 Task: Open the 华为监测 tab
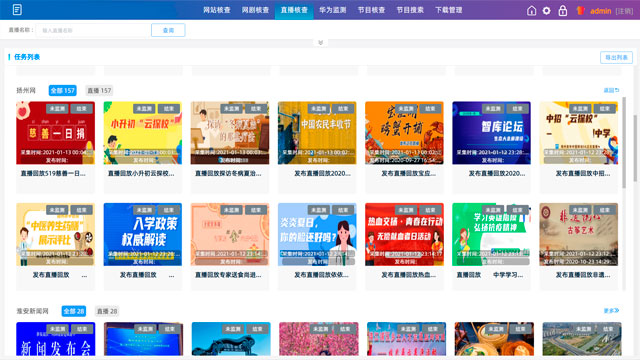pyautogui.click(x=333, y=10)
